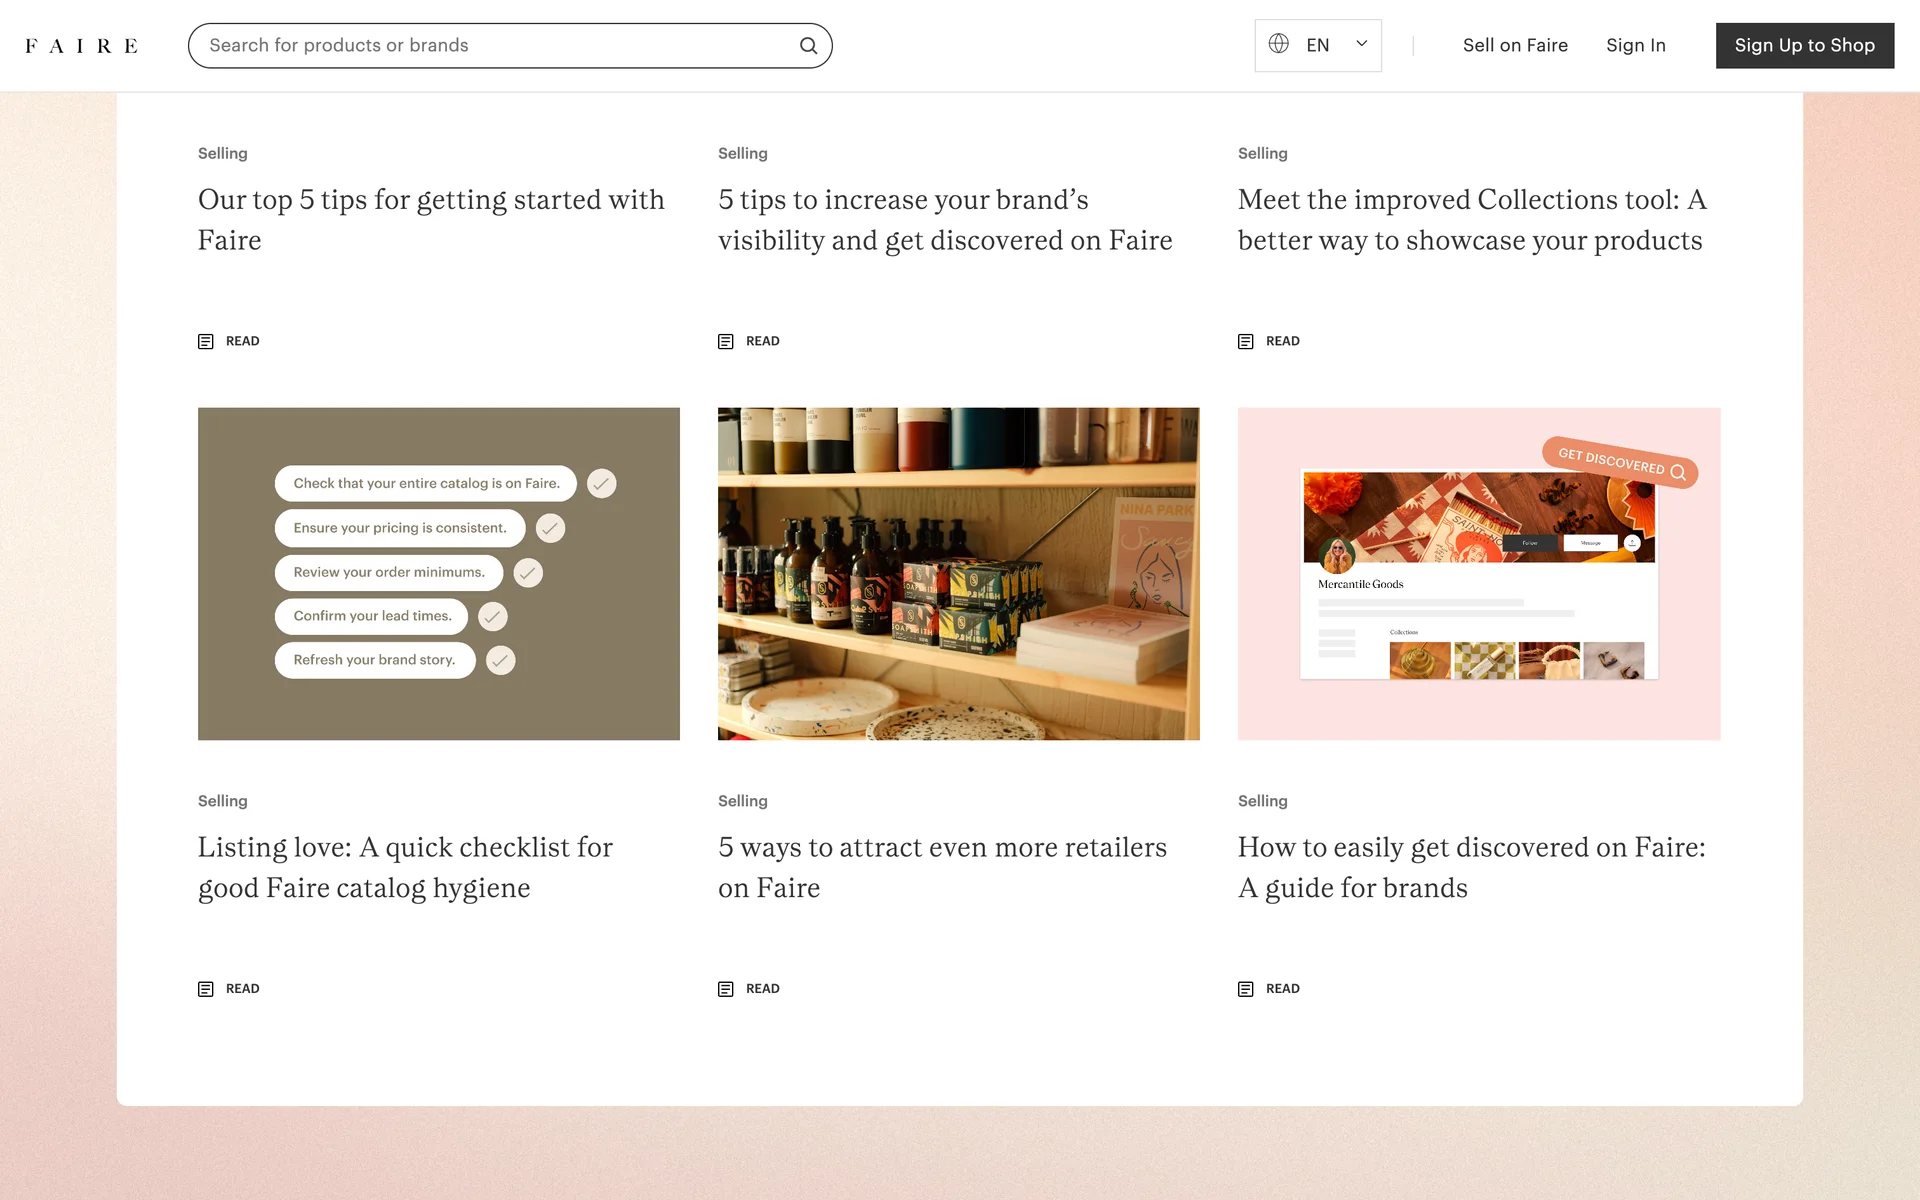Click the Faire logo
The image size is (1920, 1200).
81,46
